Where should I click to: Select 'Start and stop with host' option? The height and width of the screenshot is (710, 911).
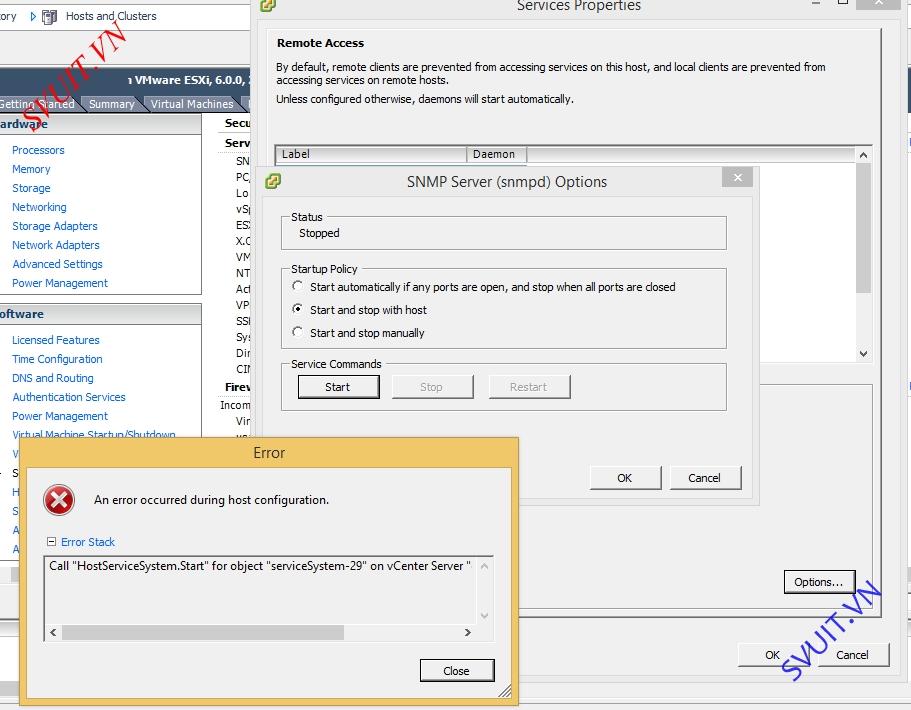pyautogui.click(x=297, y=309)
